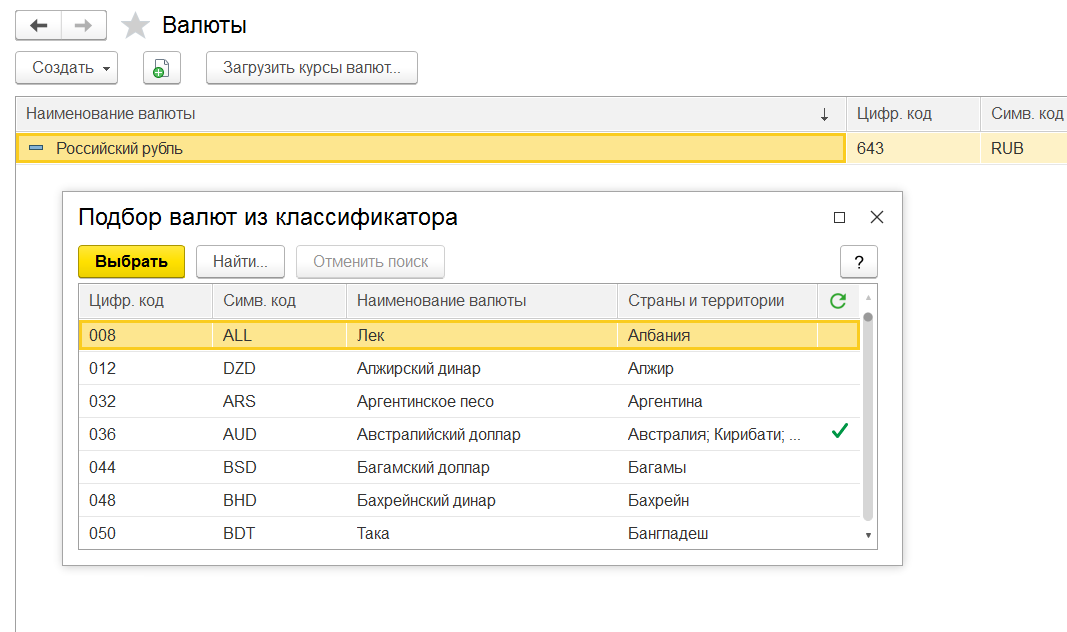Click Страны и территории column header
Screen dimensions: 1067x632
click(x=717, y=301)
